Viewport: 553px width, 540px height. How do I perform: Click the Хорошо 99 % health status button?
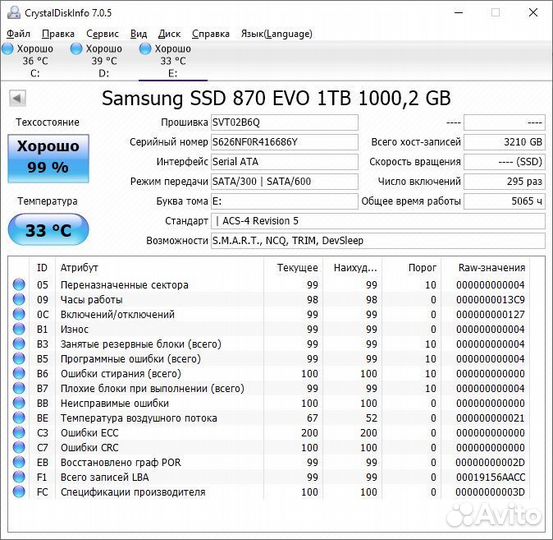[48, 158]
